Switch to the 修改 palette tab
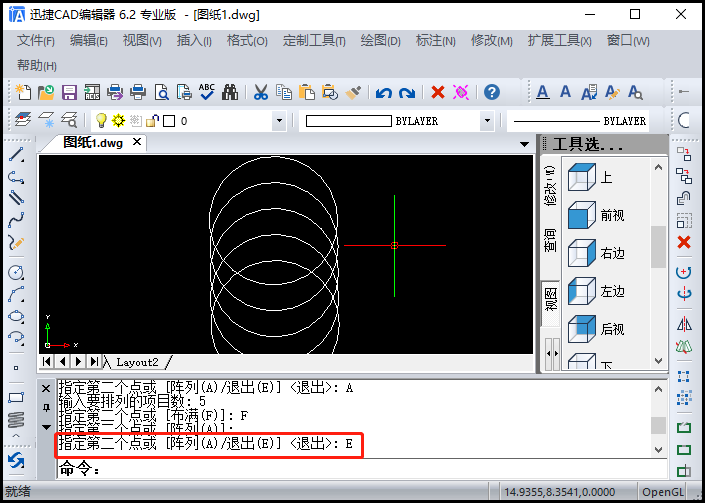 point(550,186)
